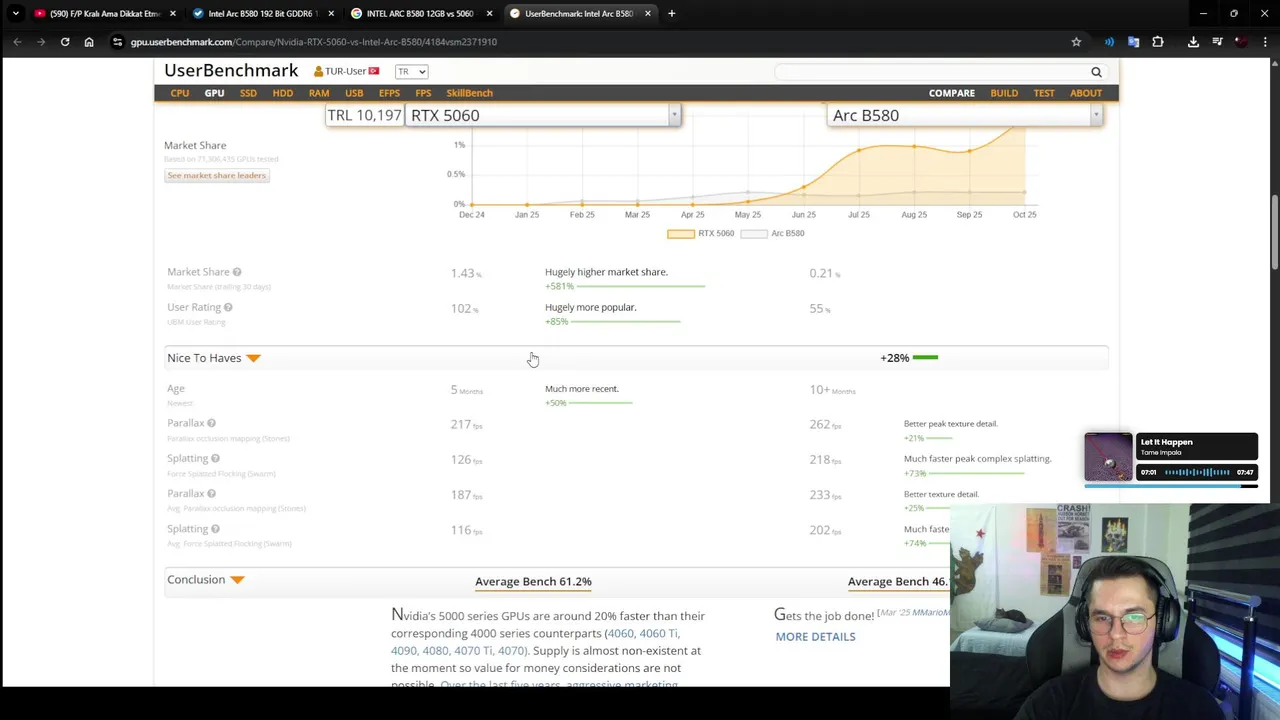Toggle the RTX 5060 chart legend swatch
1280x720 pixels.
[x=680, y=234]
